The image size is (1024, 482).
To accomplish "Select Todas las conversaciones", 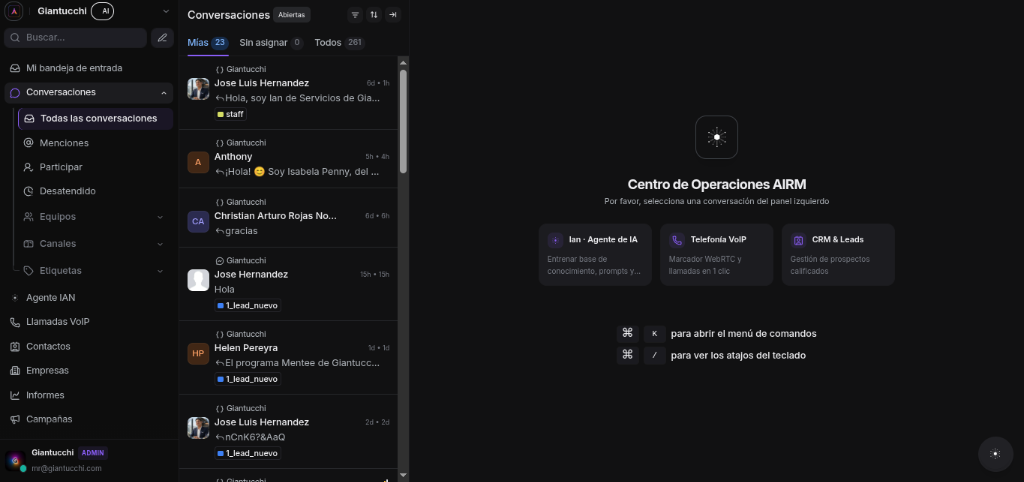I will [x=96, y=119].
